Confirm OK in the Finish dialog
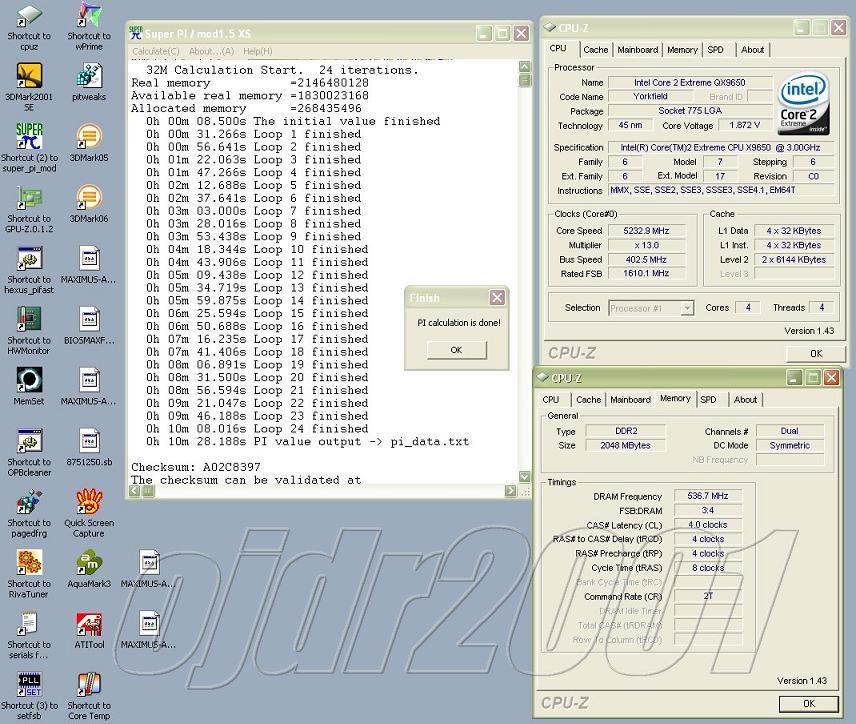 456,350
